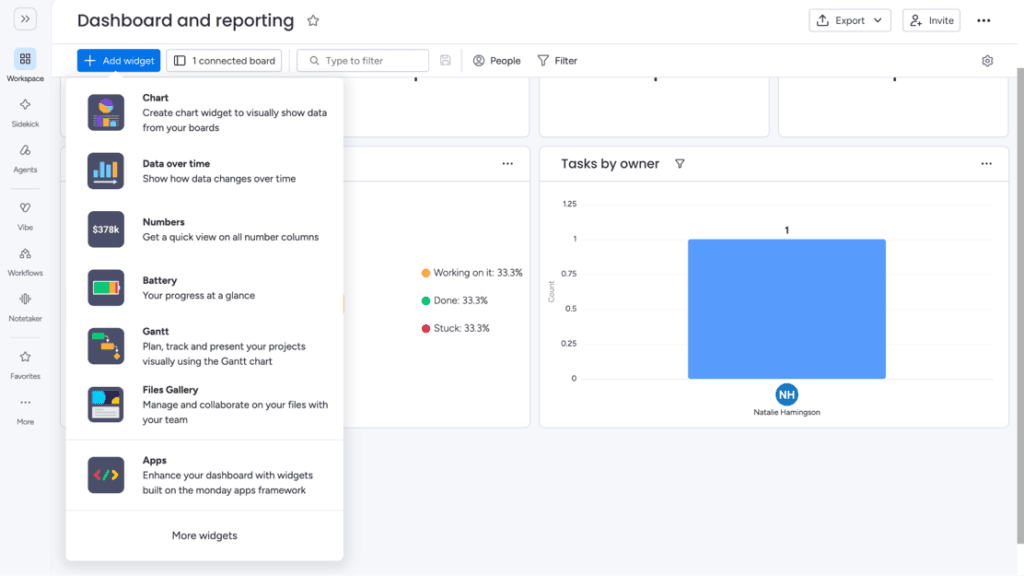Image resolution: width=1024 pixels, height=576 pixels.
Task: Click More widgets at the menu bottom
Action: pyautogui.click(x=204, y=535)
